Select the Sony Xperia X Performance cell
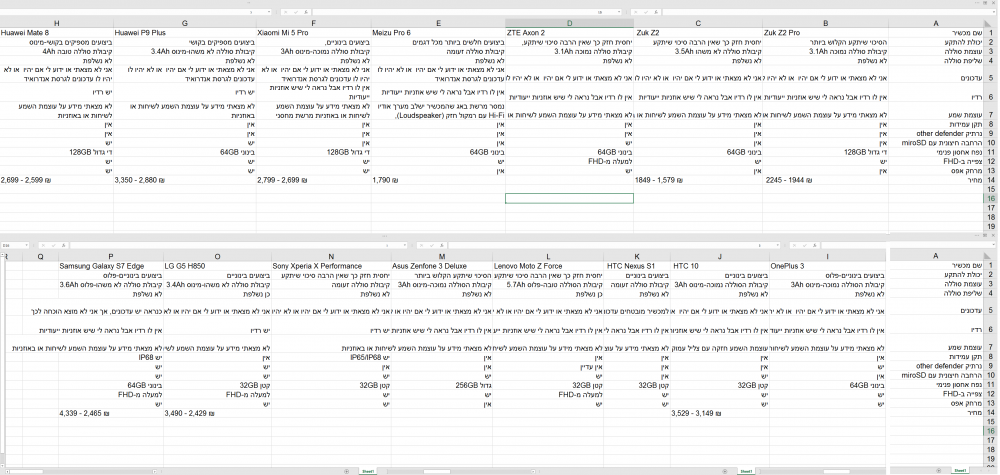Viewport: 1000px width, 475px height. click(332, 266)
